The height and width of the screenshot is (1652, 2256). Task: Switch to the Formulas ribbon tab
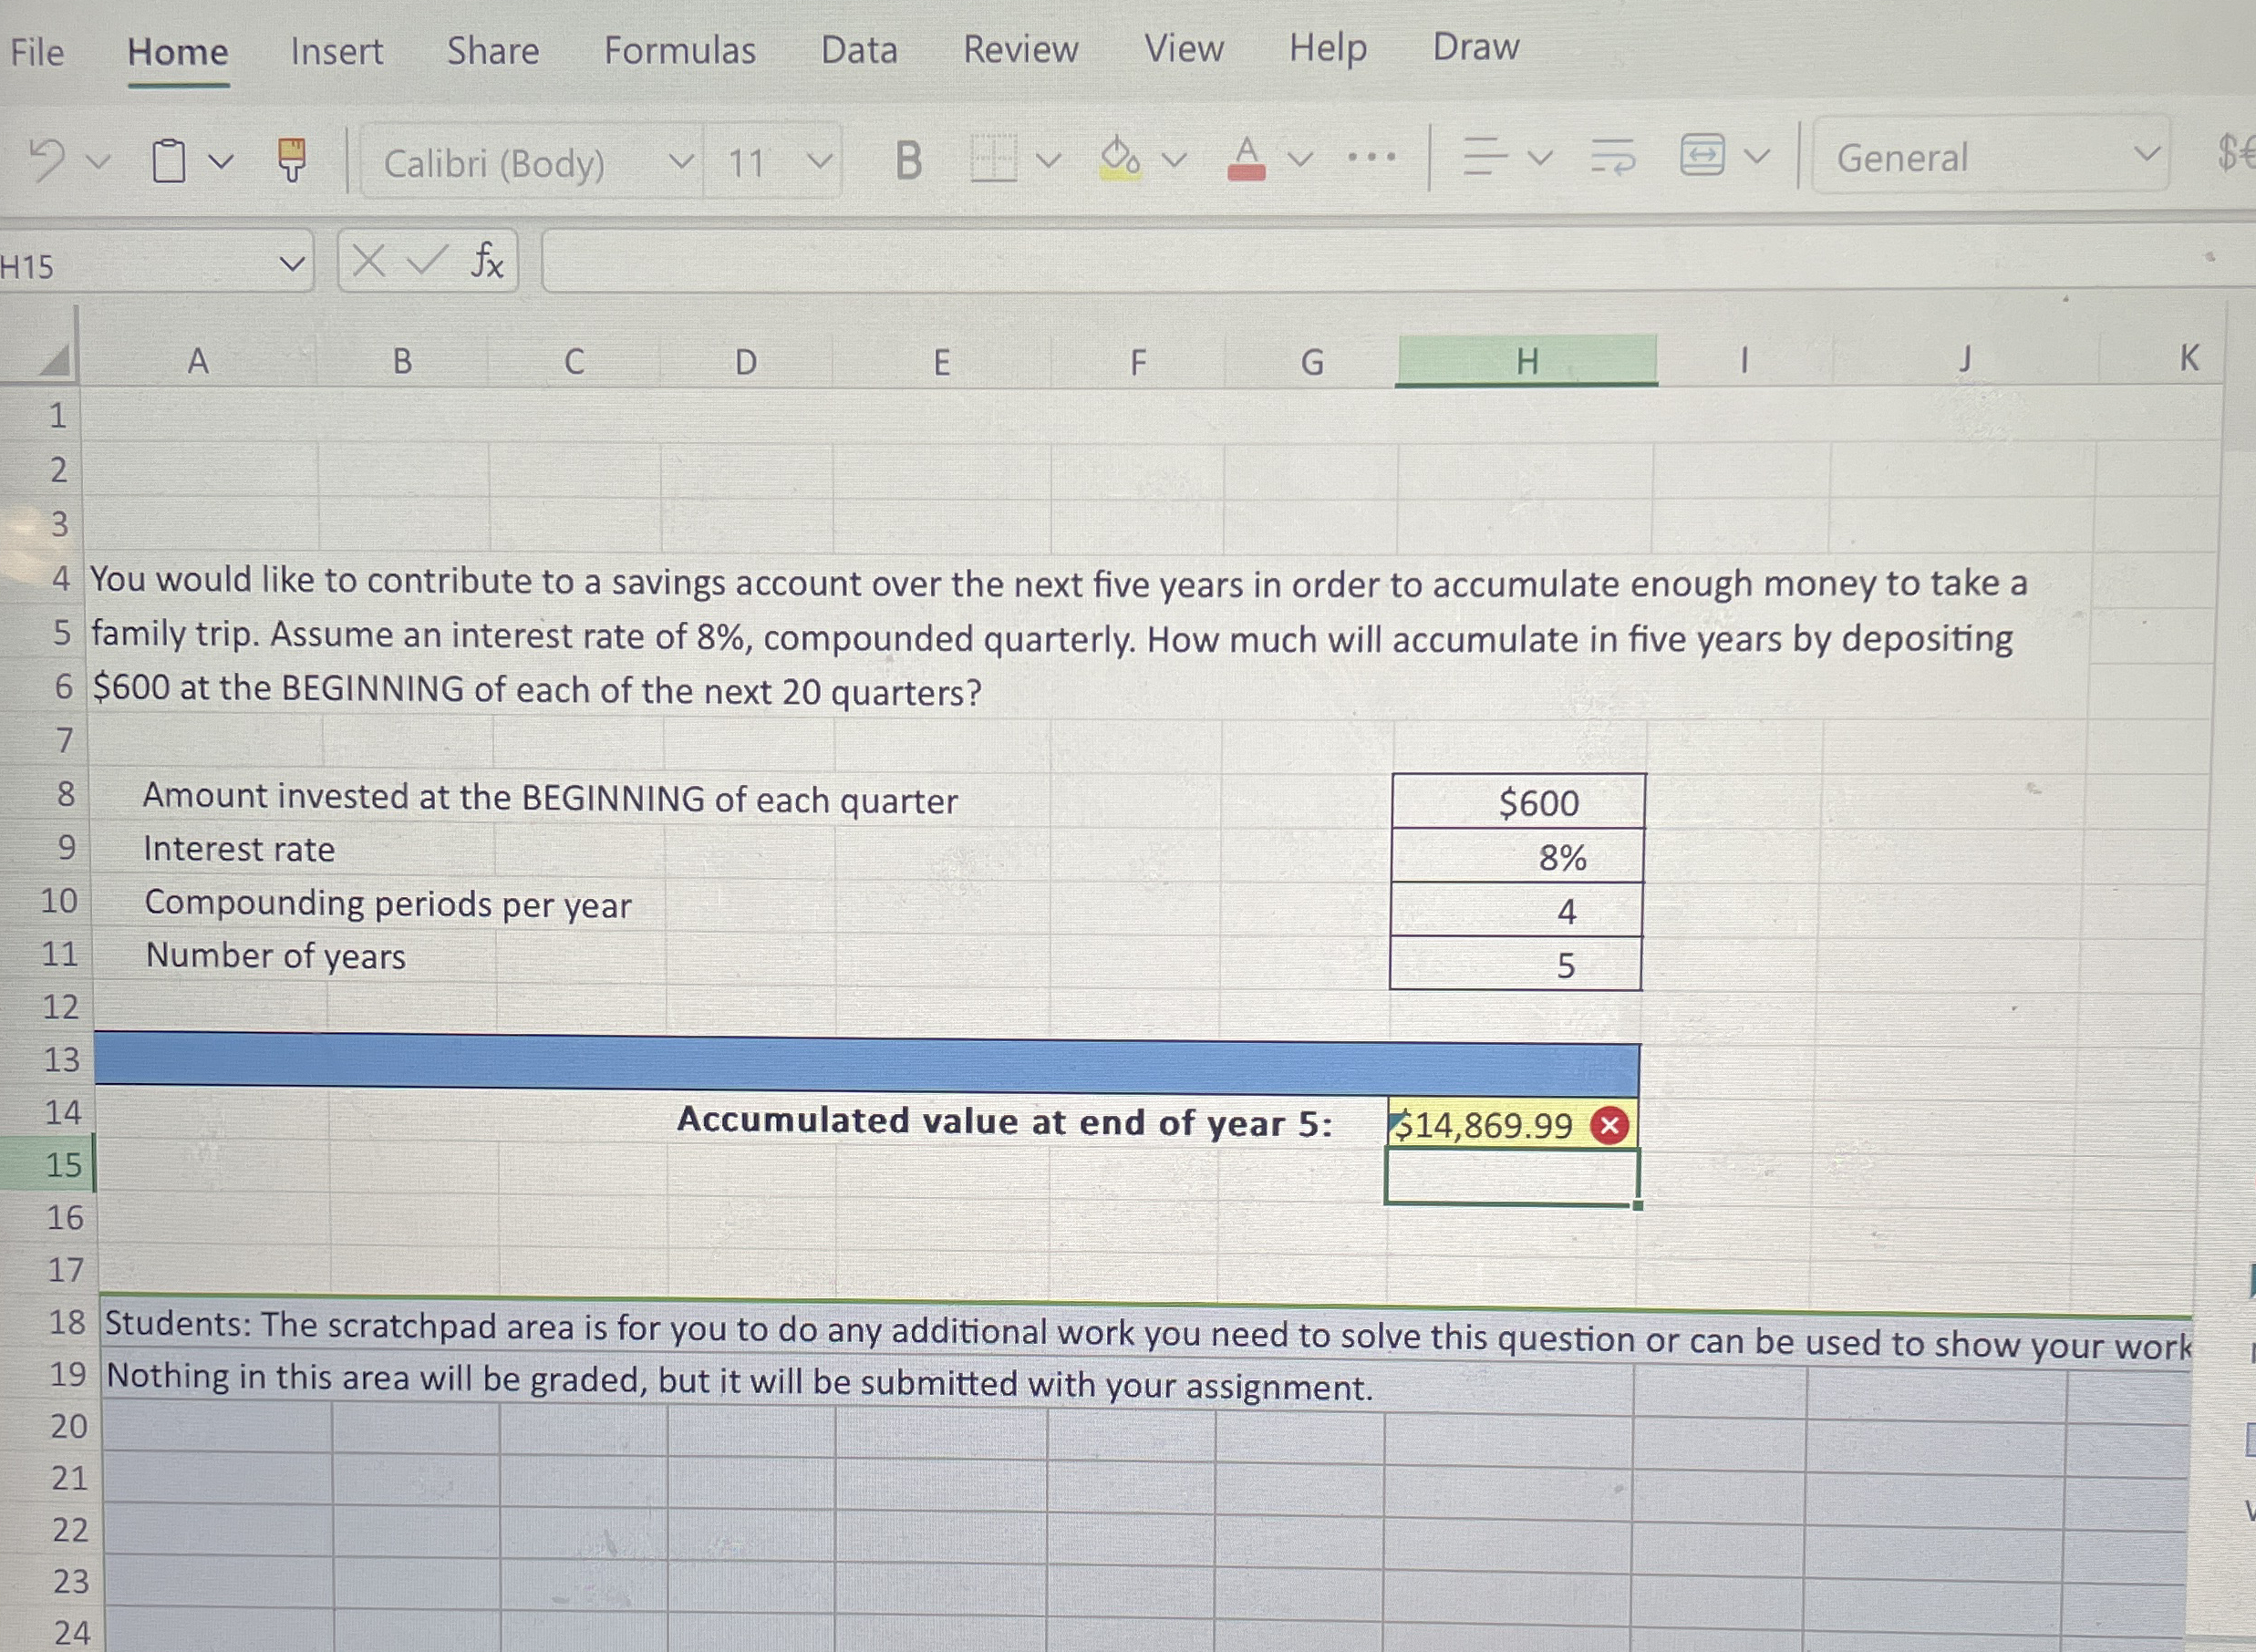[x=680, y=50]
